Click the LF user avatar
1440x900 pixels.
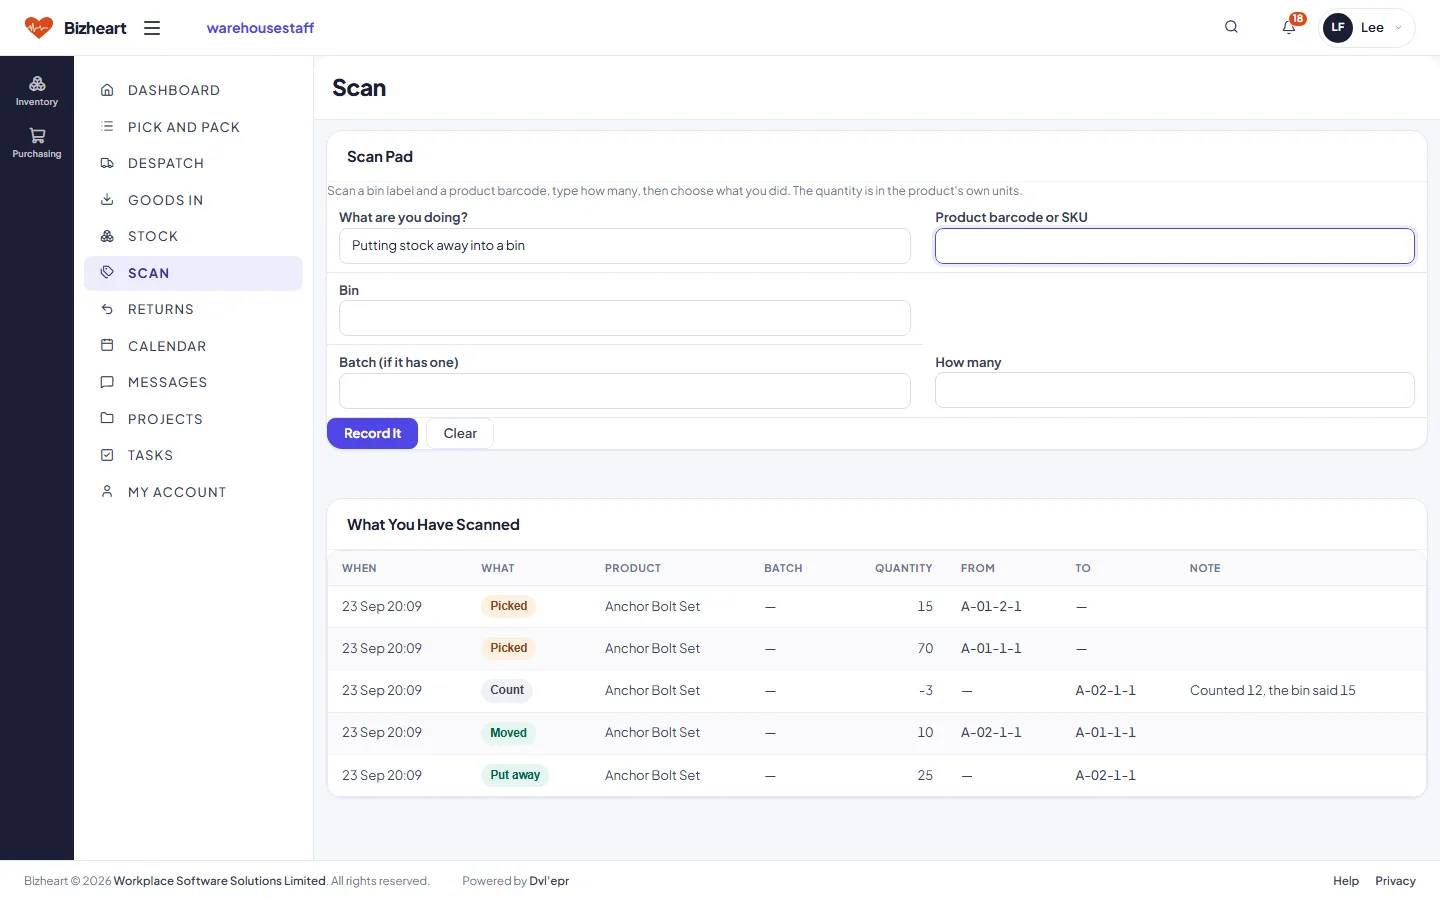(1338, 28)
